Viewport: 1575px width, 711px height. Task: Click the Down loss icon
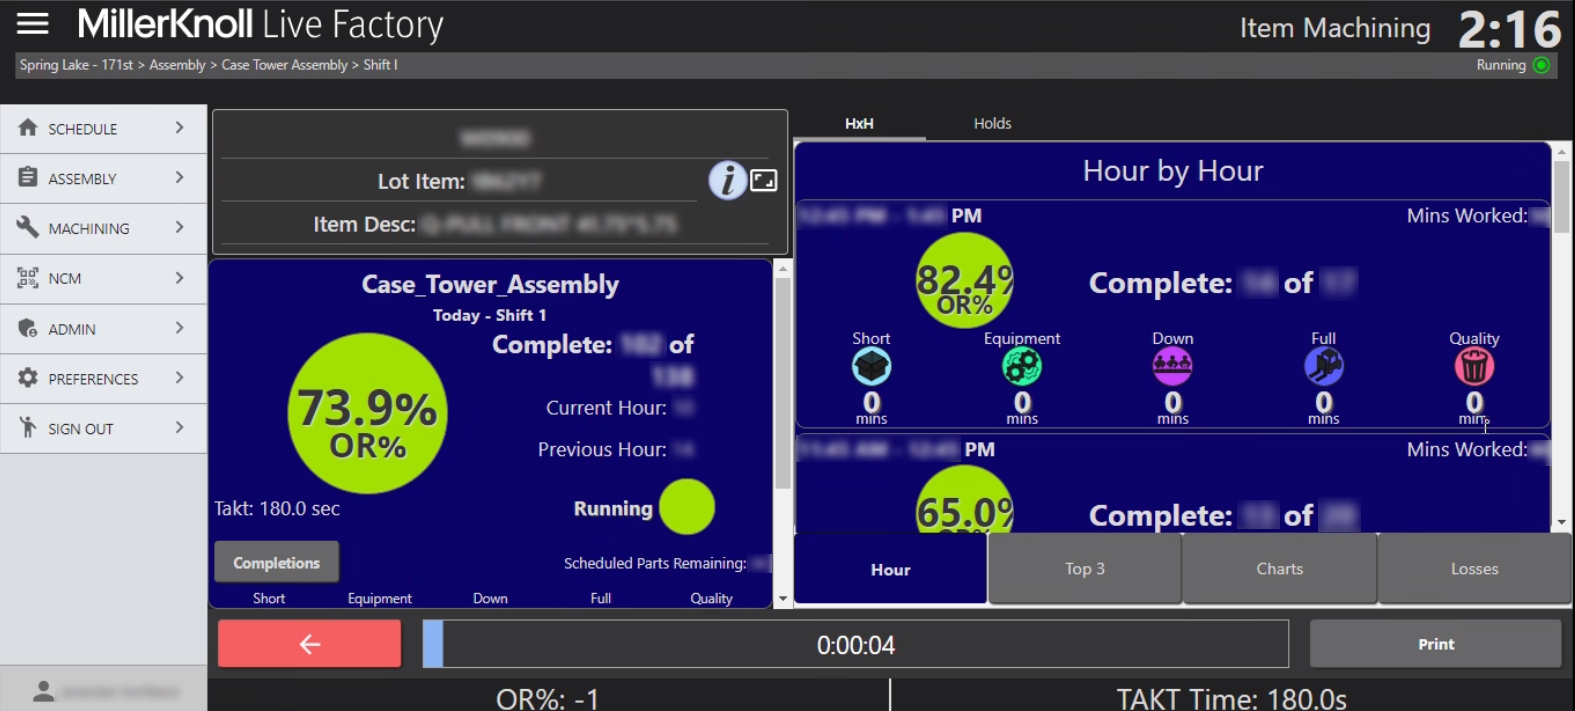pos(1172,367)
